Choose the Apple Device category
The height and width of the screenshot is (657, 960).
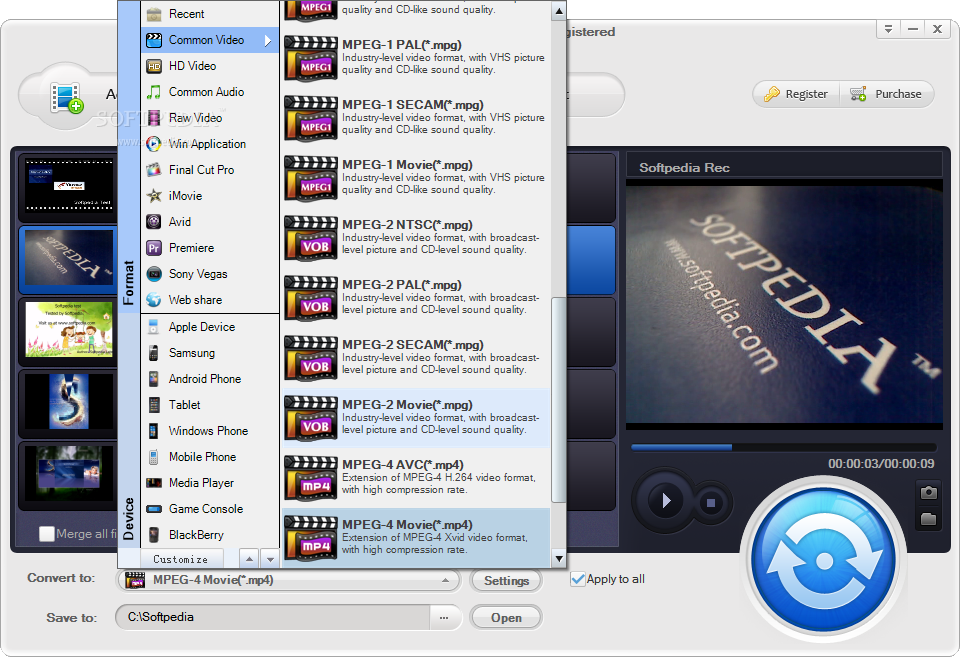coord(210,327)
